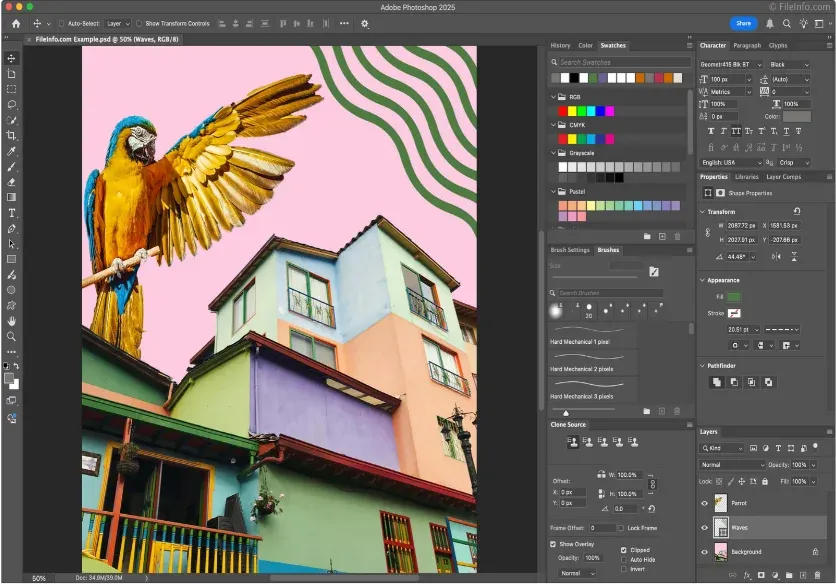Image resolution: width=836 pixels, height=584 pixels.
Task: Collapse the Grayscale swatch group
Action: coord(553,153)
